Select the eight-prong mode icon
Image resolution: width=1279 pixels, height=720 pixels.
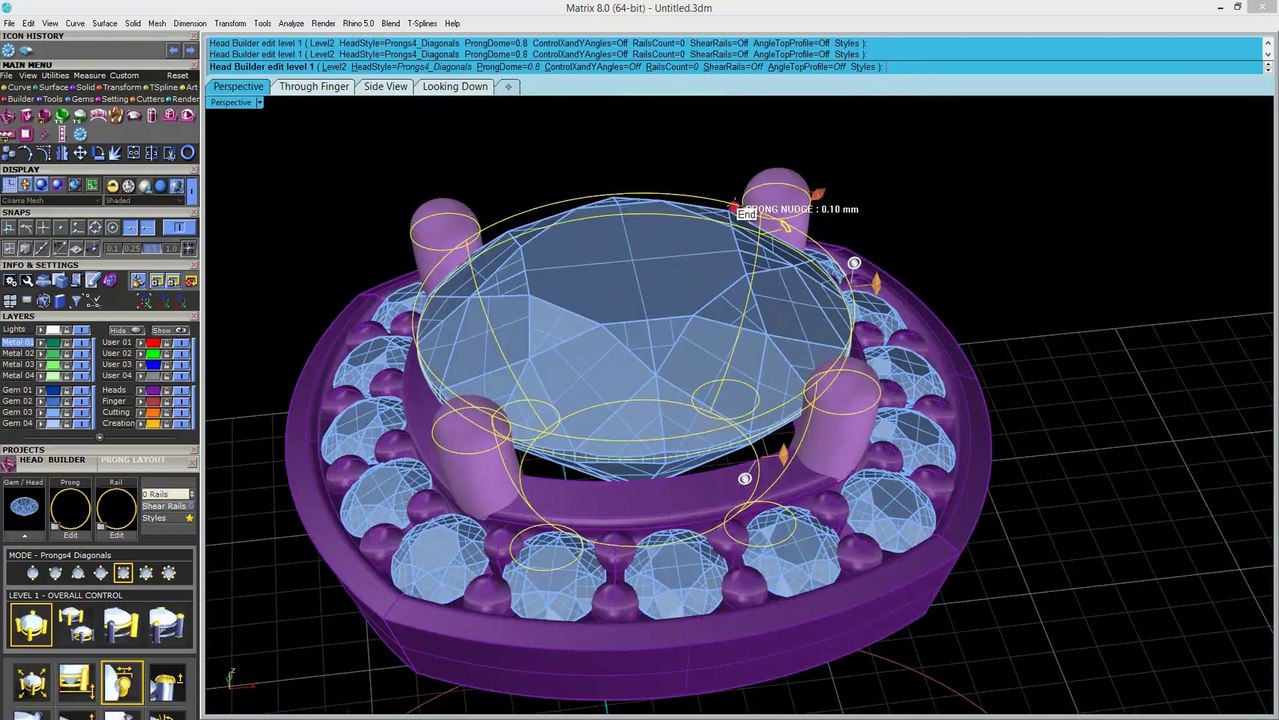pos(169,573)
